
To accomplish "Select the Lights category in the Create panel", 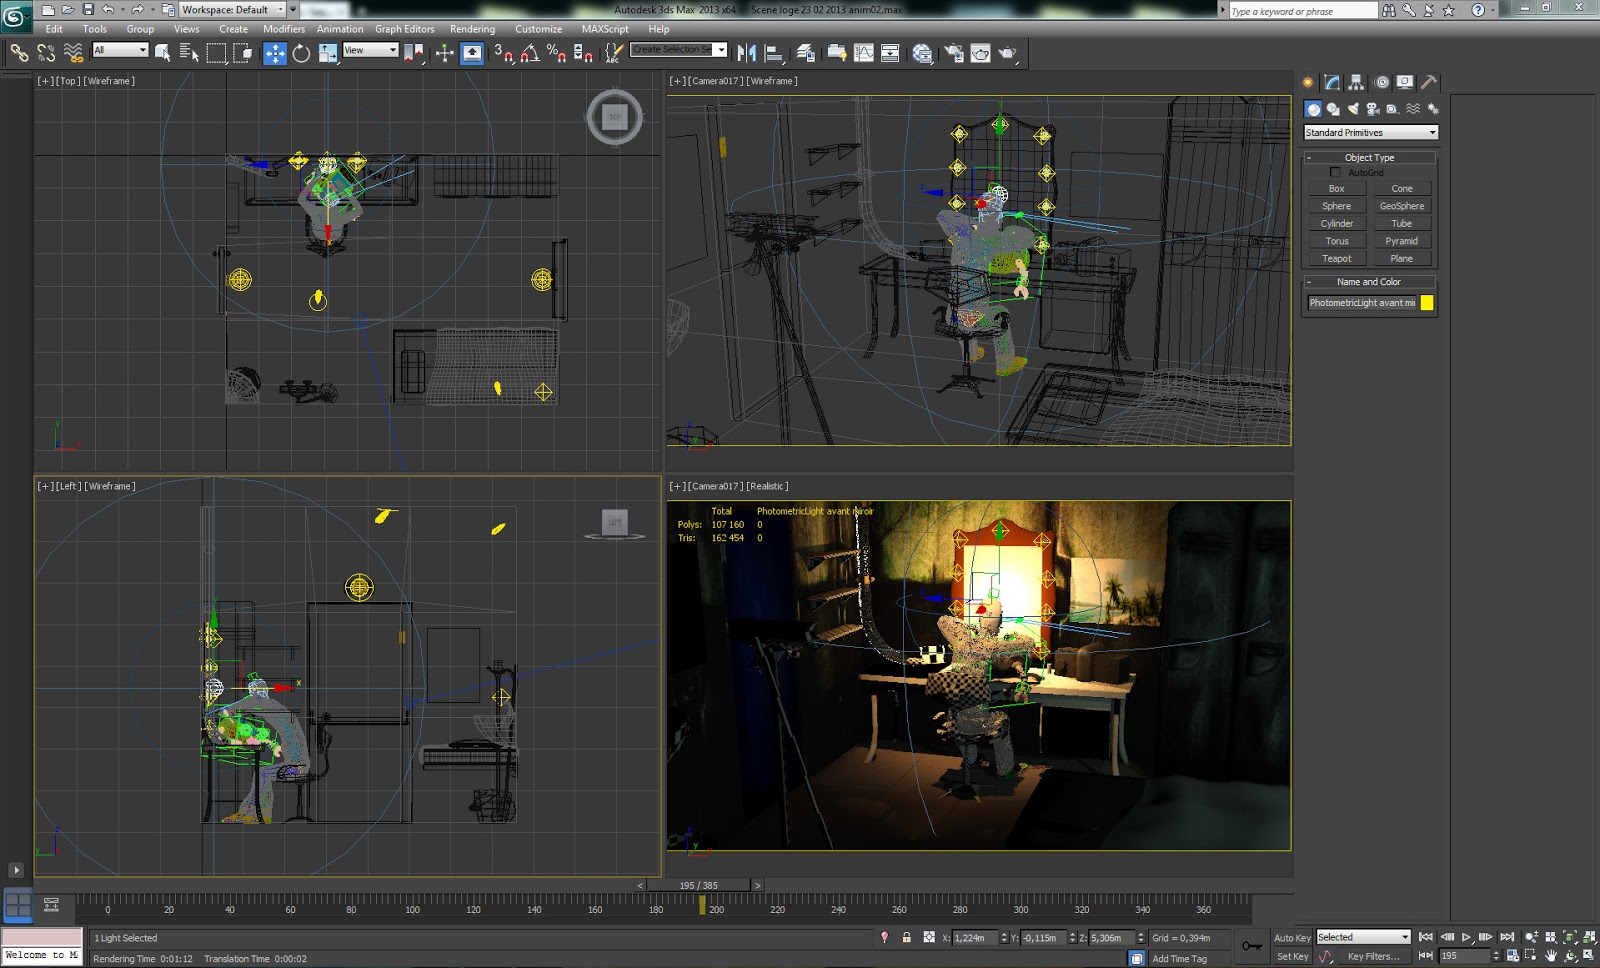I will click(1354, 107).
